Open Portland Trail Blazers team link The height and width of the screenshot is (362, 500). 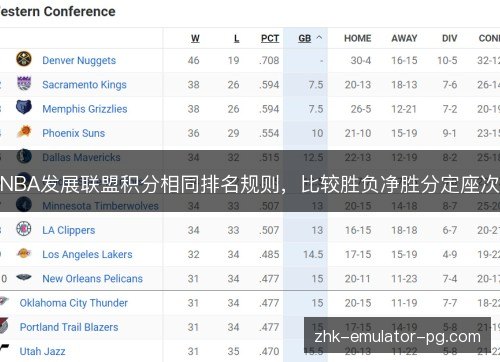pos(69,327)
